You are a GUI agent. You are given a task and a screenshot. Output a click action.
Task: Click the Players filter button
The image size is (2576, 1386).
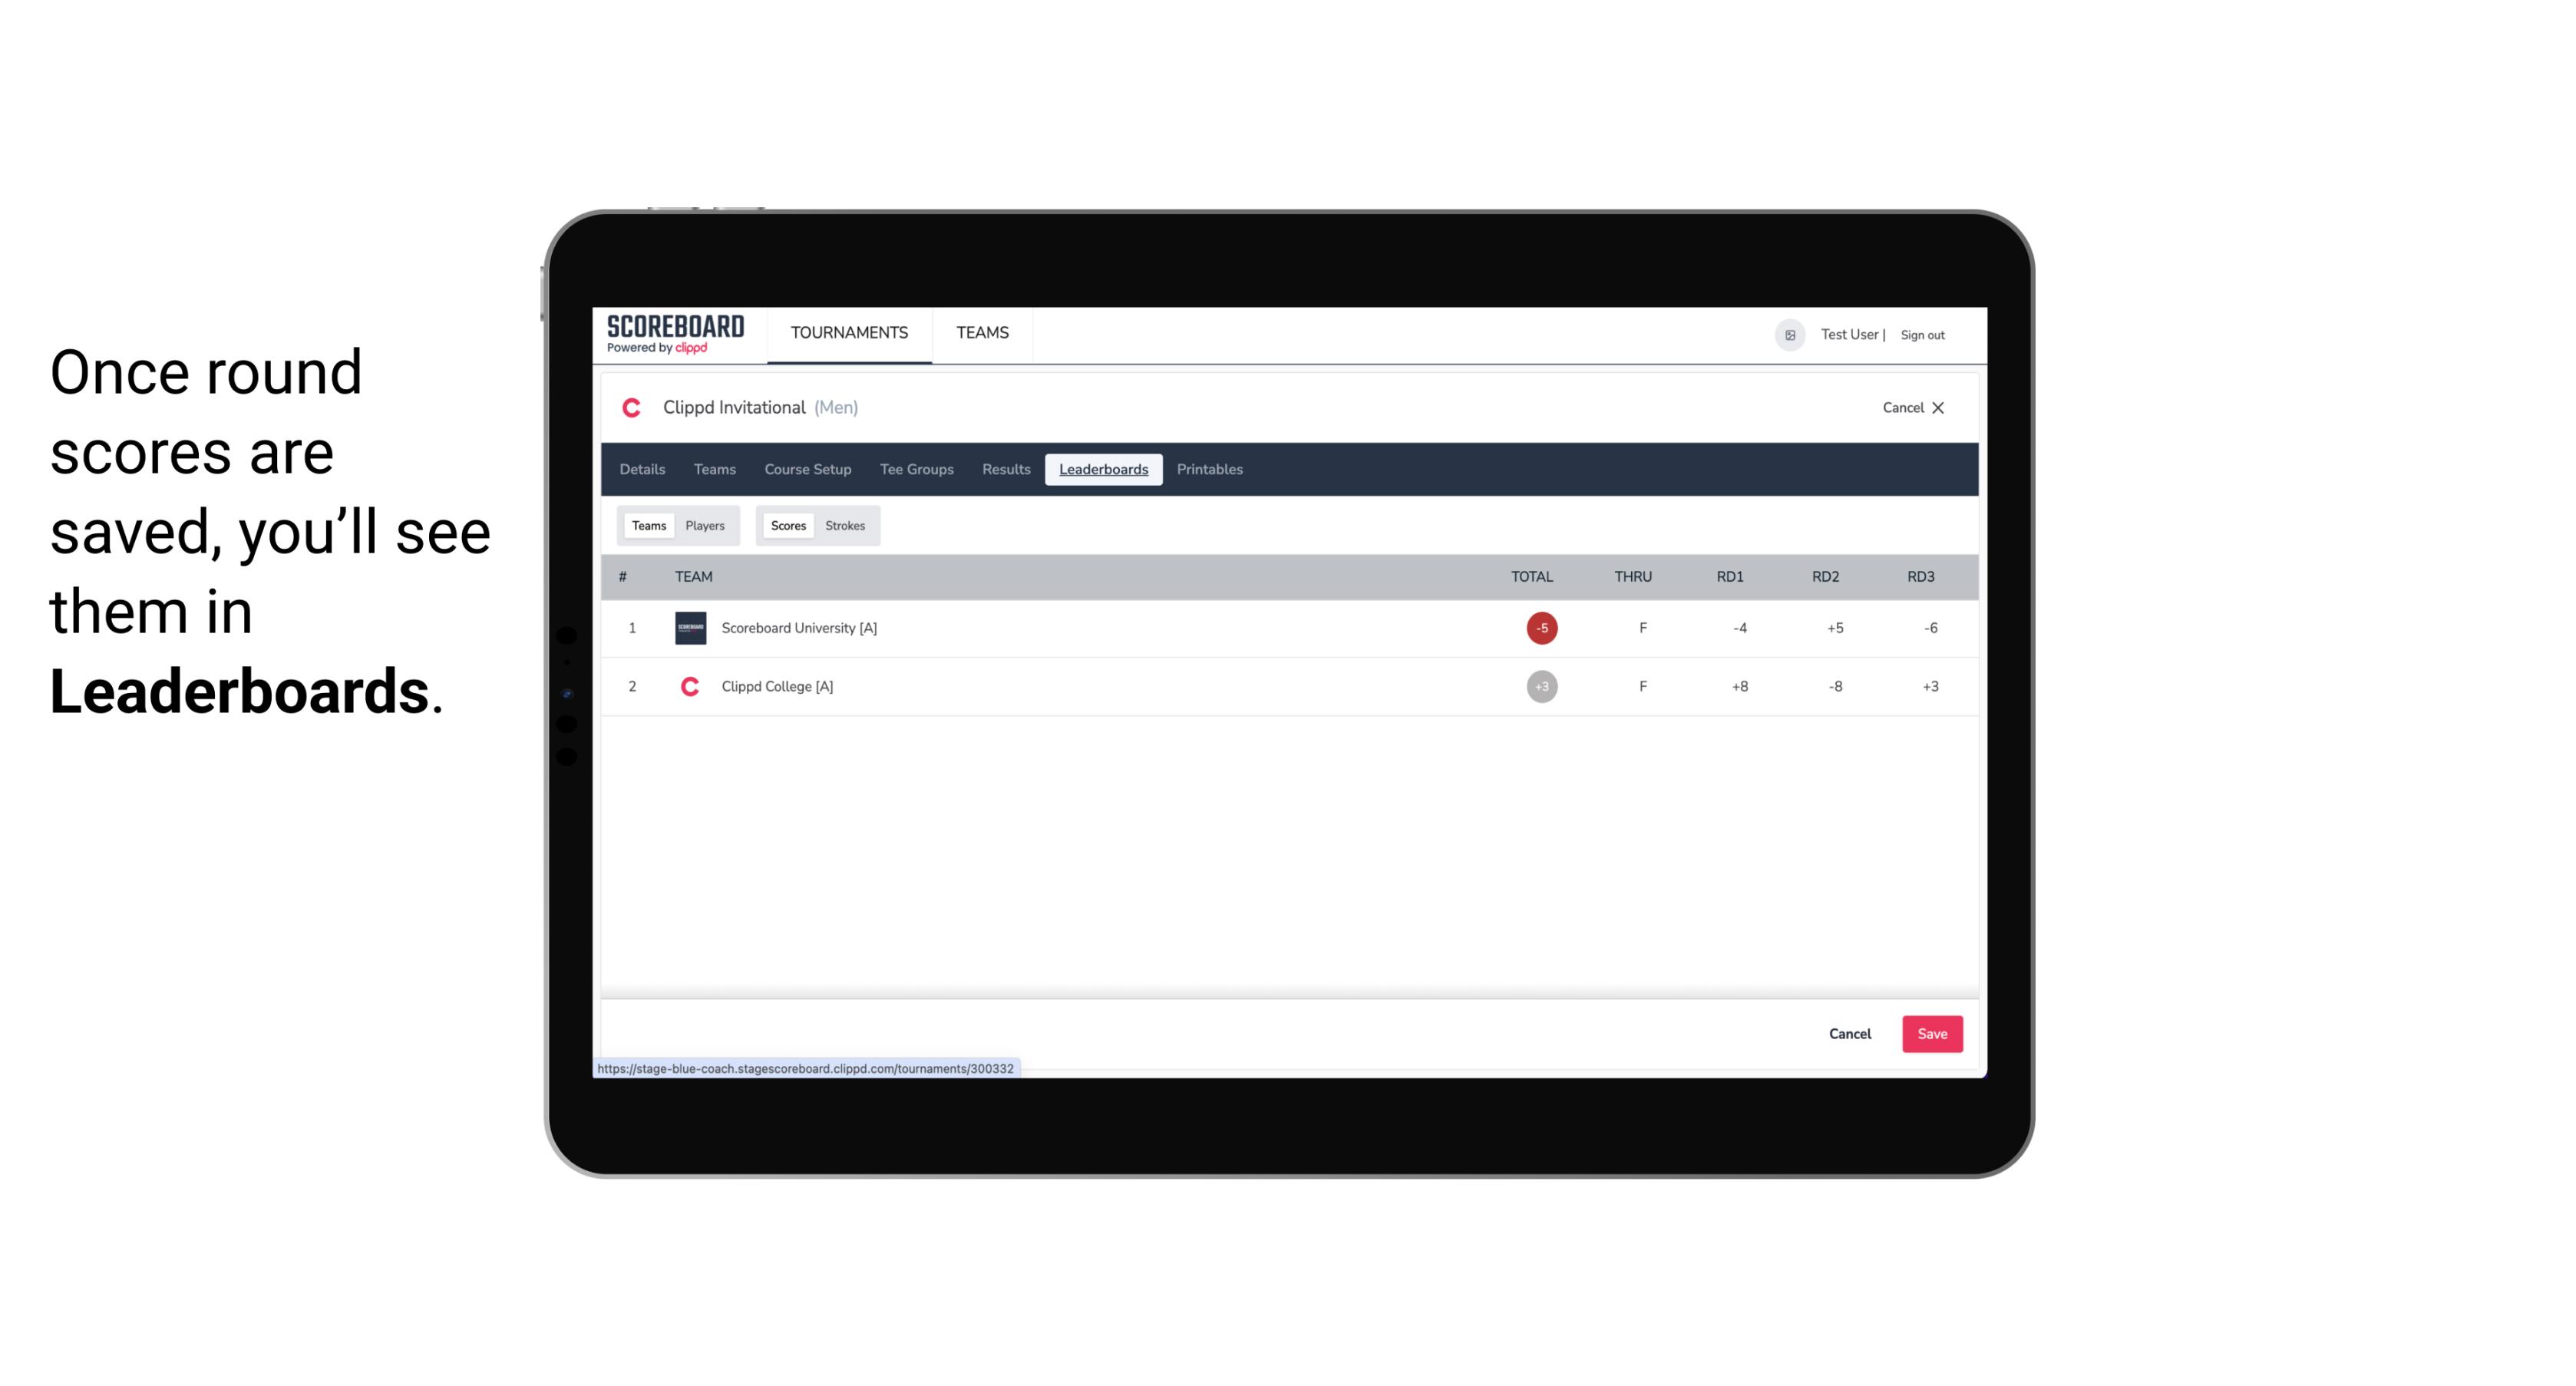(x=705, y=524)
